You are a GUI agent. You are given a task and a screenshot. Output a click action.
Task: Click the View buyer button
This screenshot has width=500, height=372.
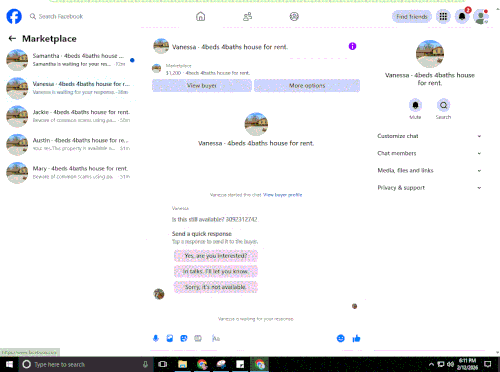click(202, 86)
